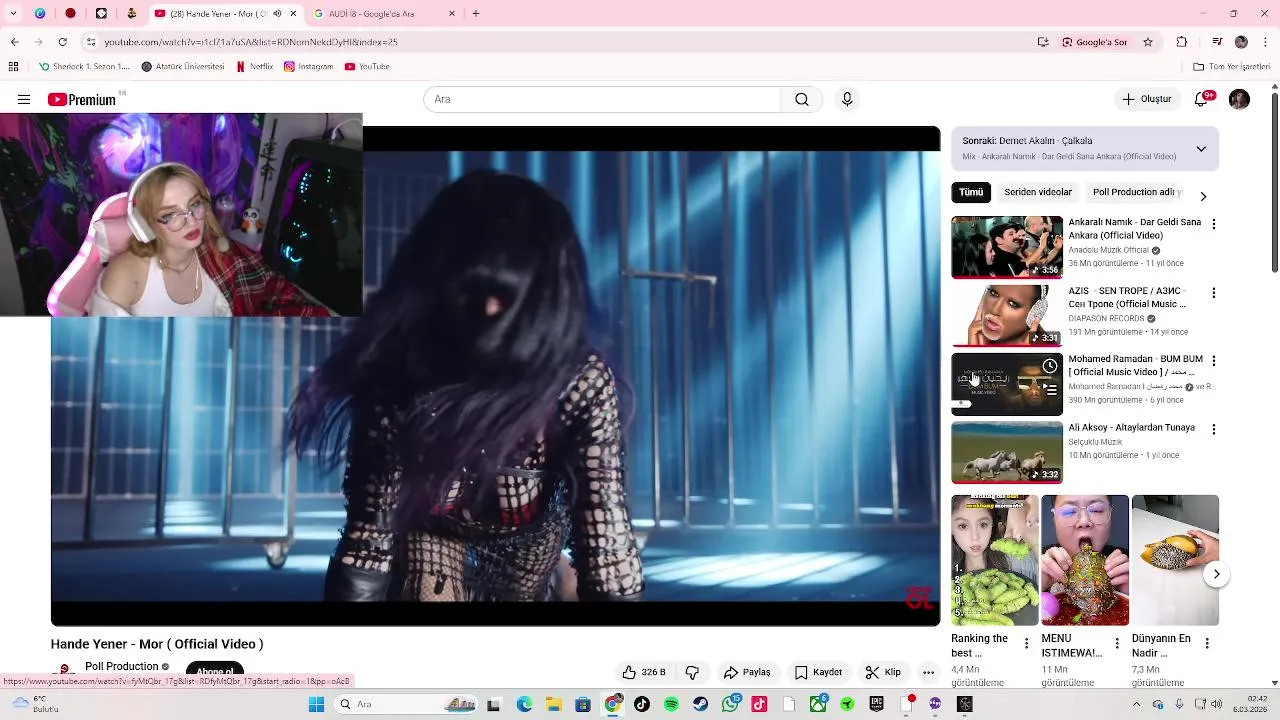Open options for Ali Aksoy video
1280x720 pixels.
click(x=1214, y=429)
